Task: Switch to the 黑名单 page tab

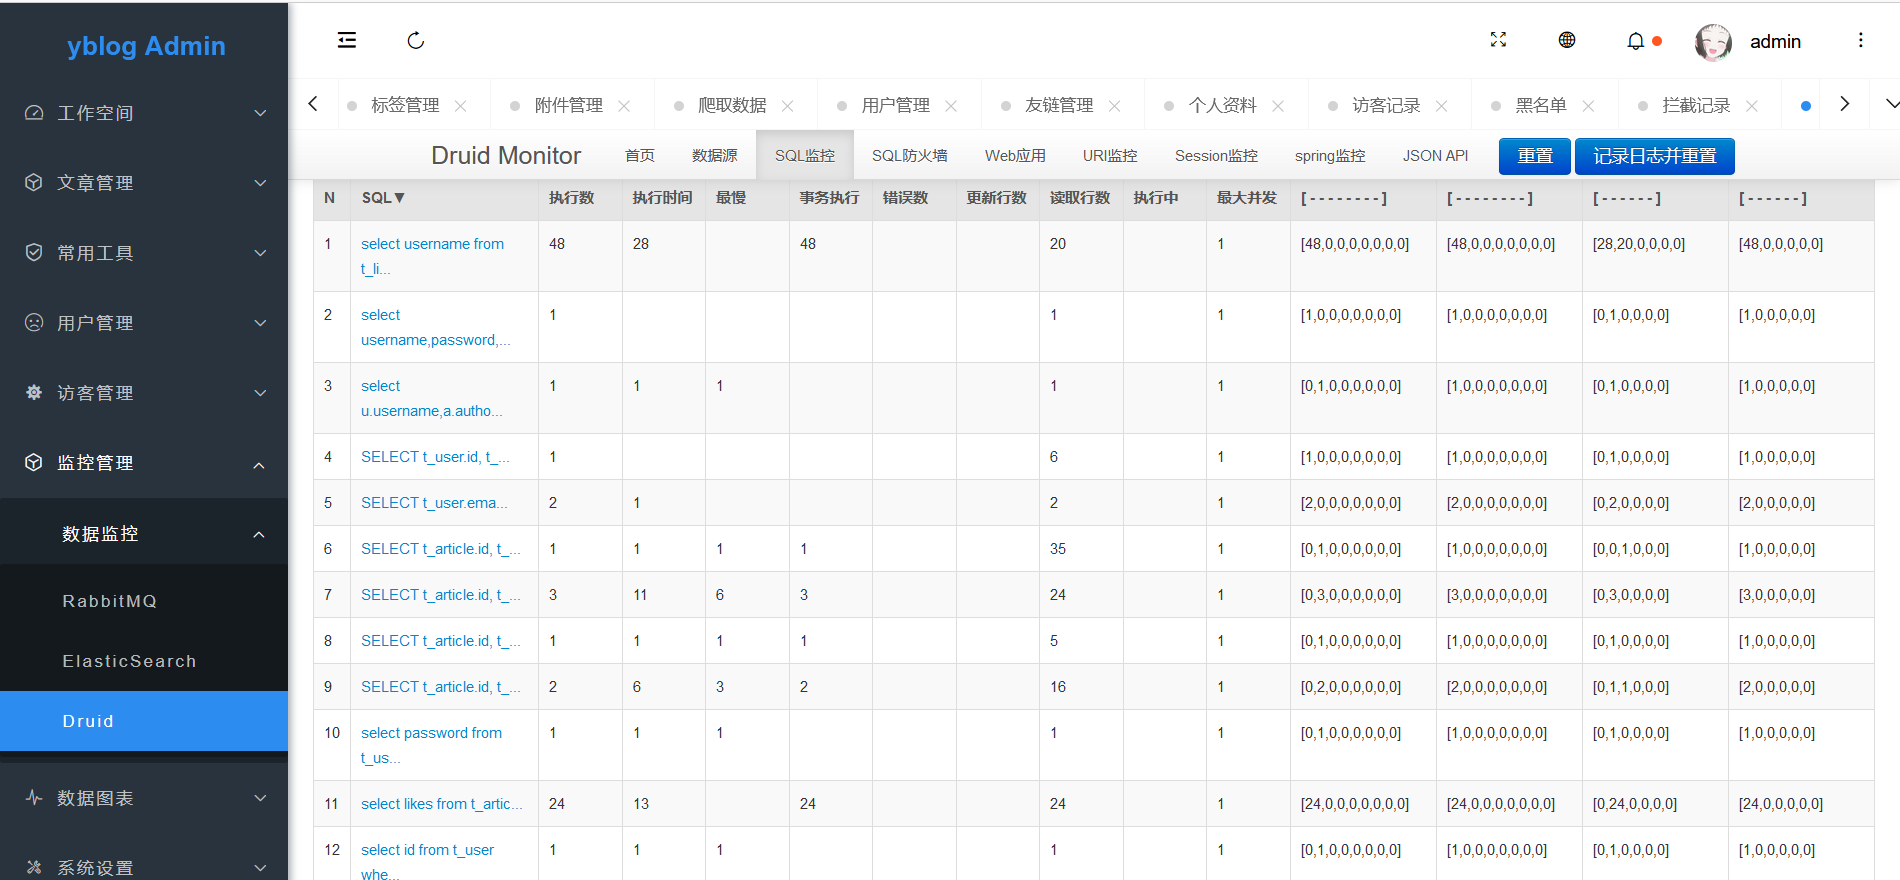Action: pos(1541,106)
